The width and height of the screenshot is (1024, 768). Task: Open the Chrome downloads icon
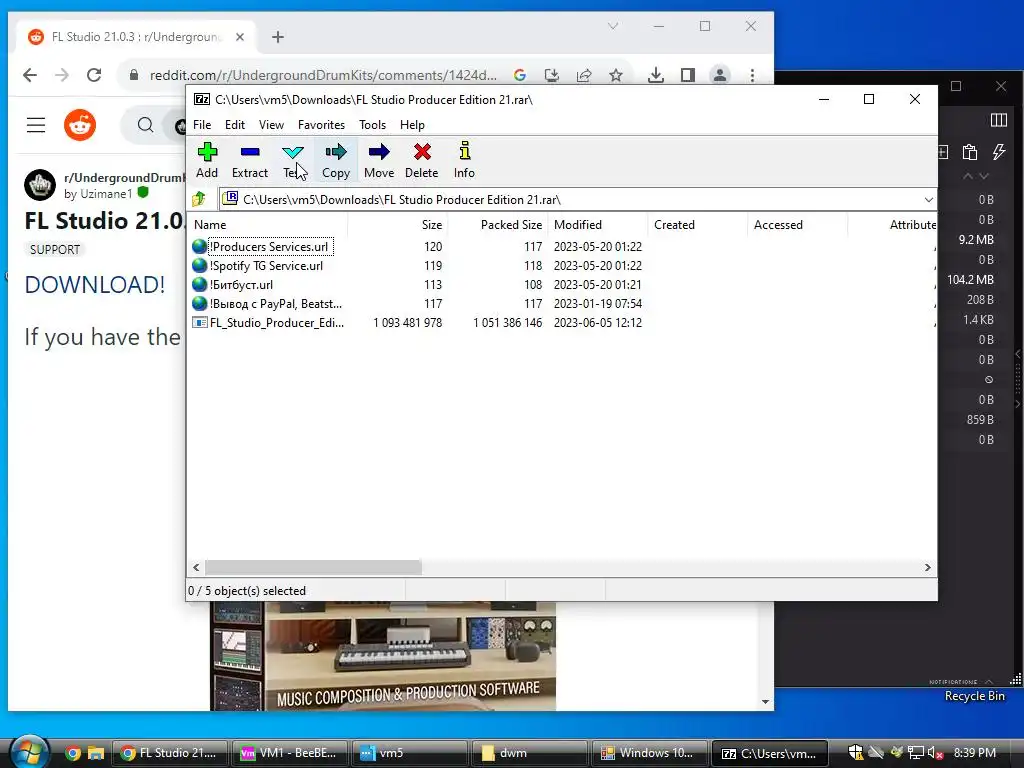pyautogui.click(x=656, y=75)
